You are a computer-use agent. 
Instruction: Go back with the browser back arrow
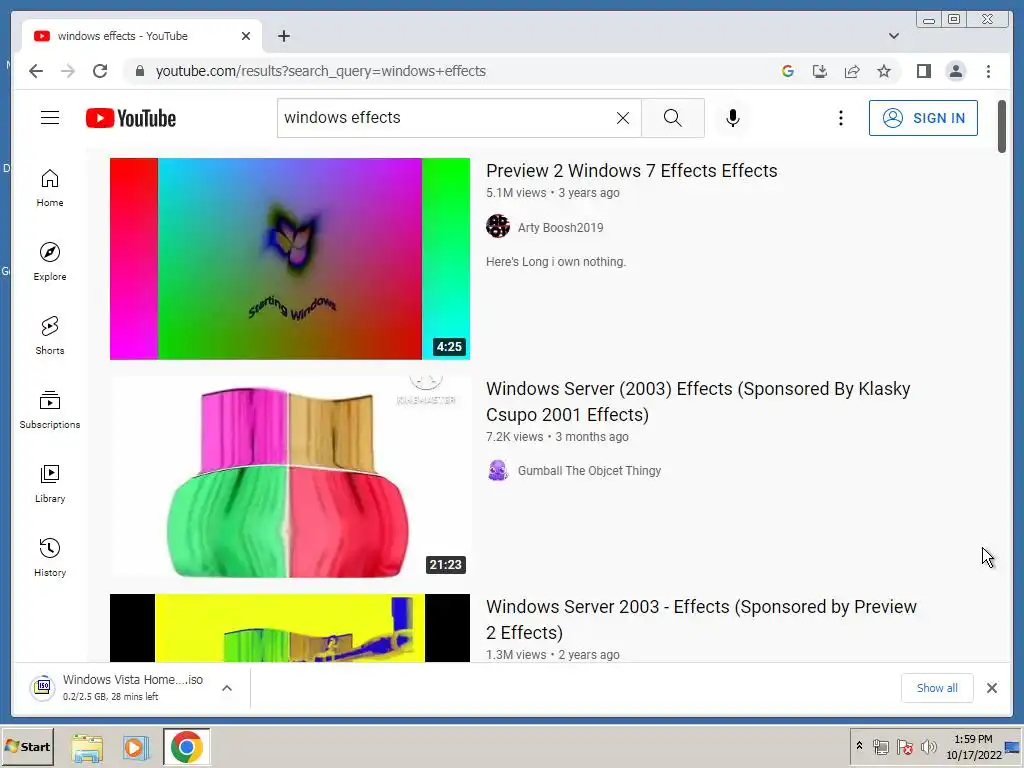tap(36, 71)
